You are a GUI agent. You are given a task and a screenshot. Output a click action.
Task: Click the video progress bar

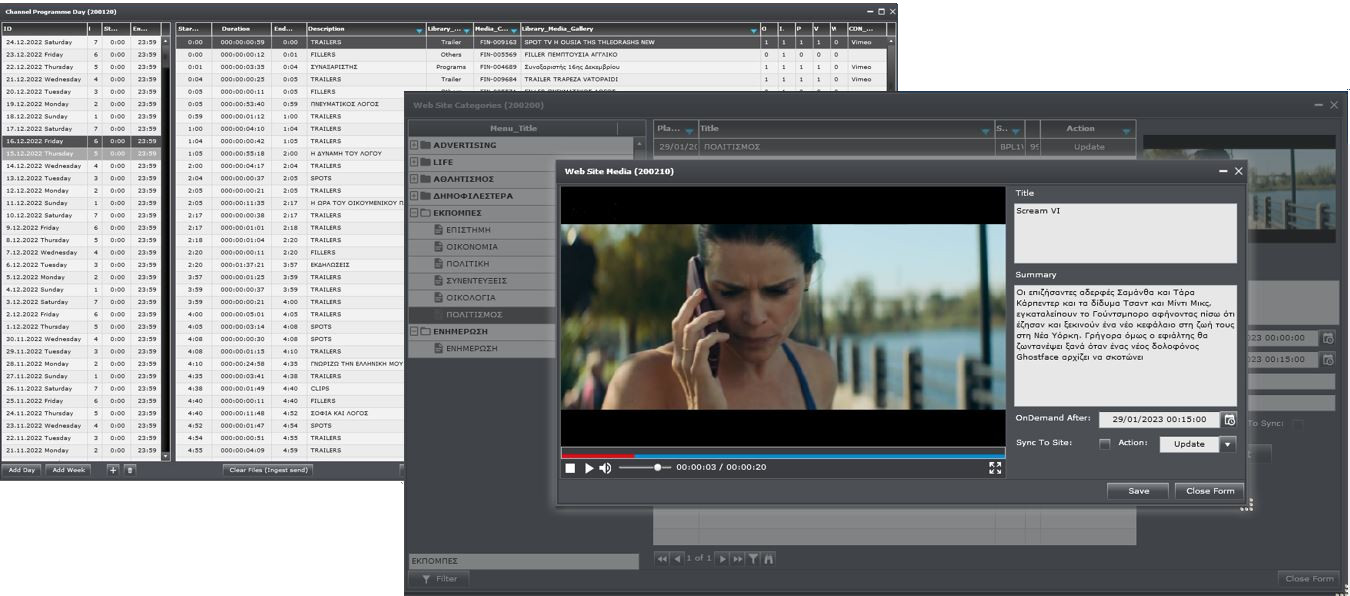[783, 456]
